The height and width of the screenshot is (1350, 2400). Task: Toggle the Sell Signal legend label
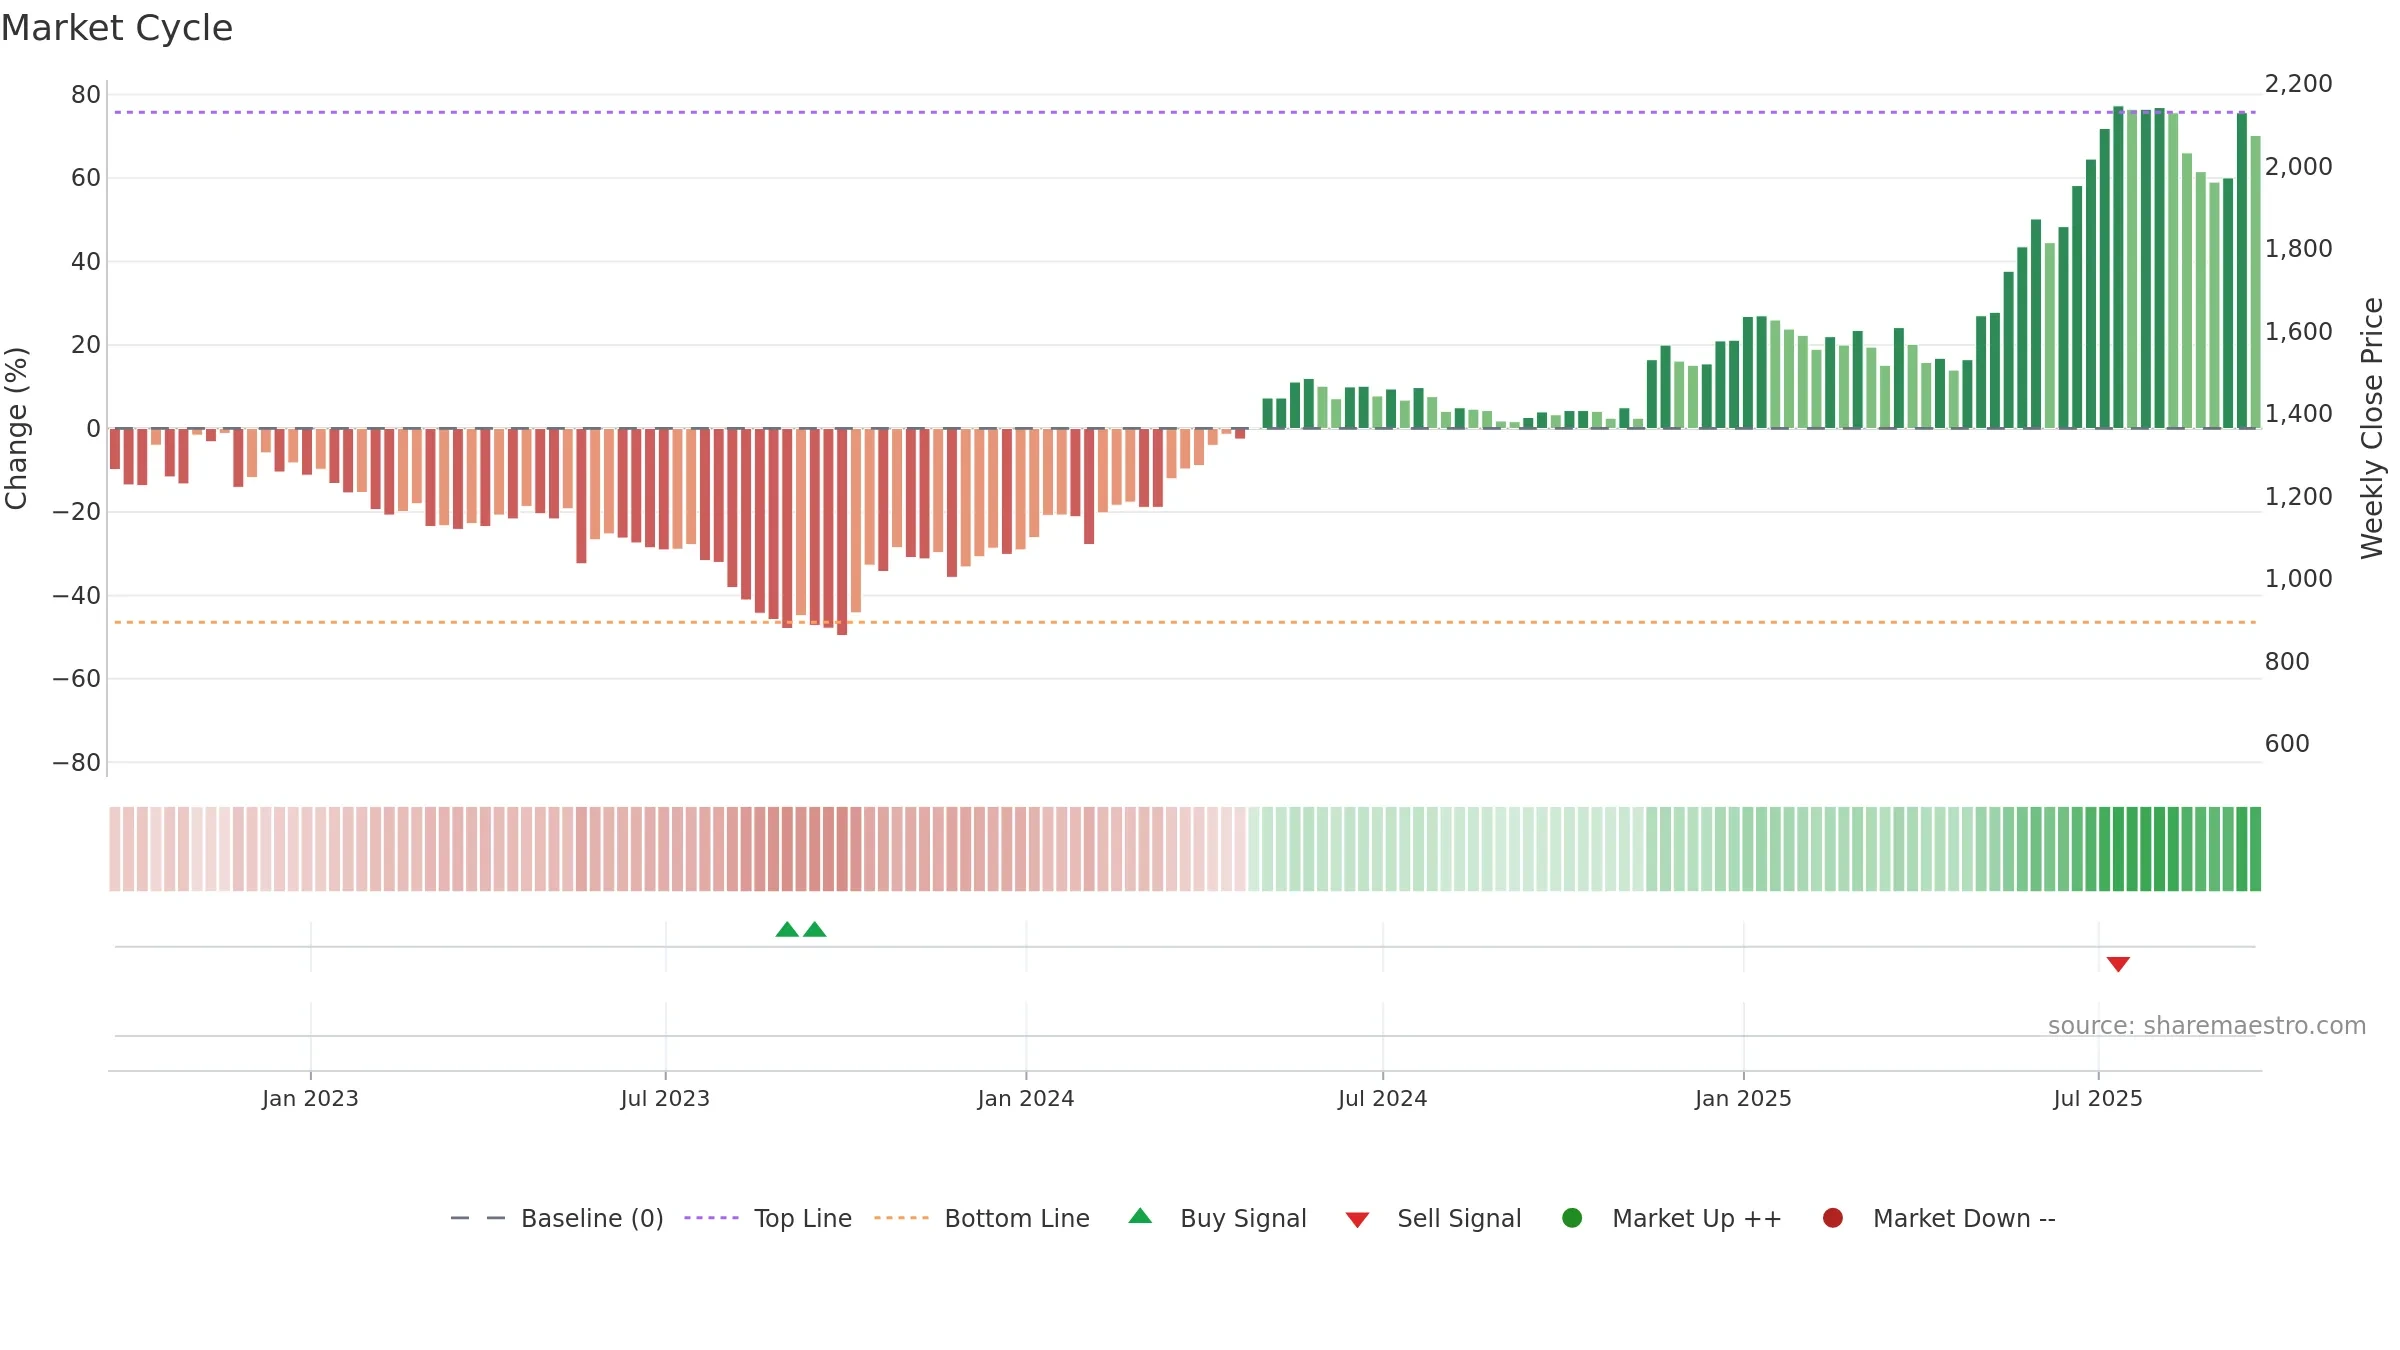coord(1459,1218)
